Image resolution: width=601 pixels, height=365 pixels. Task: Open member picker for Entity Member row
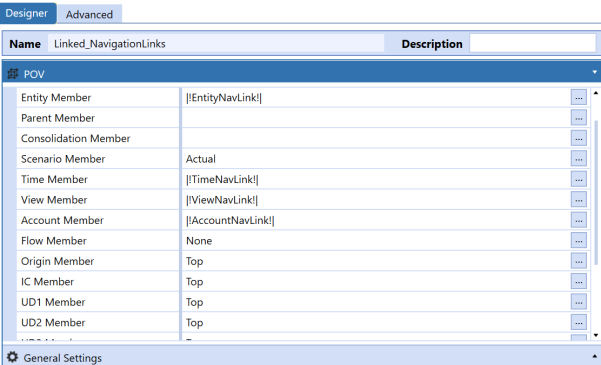click(578, 97)
